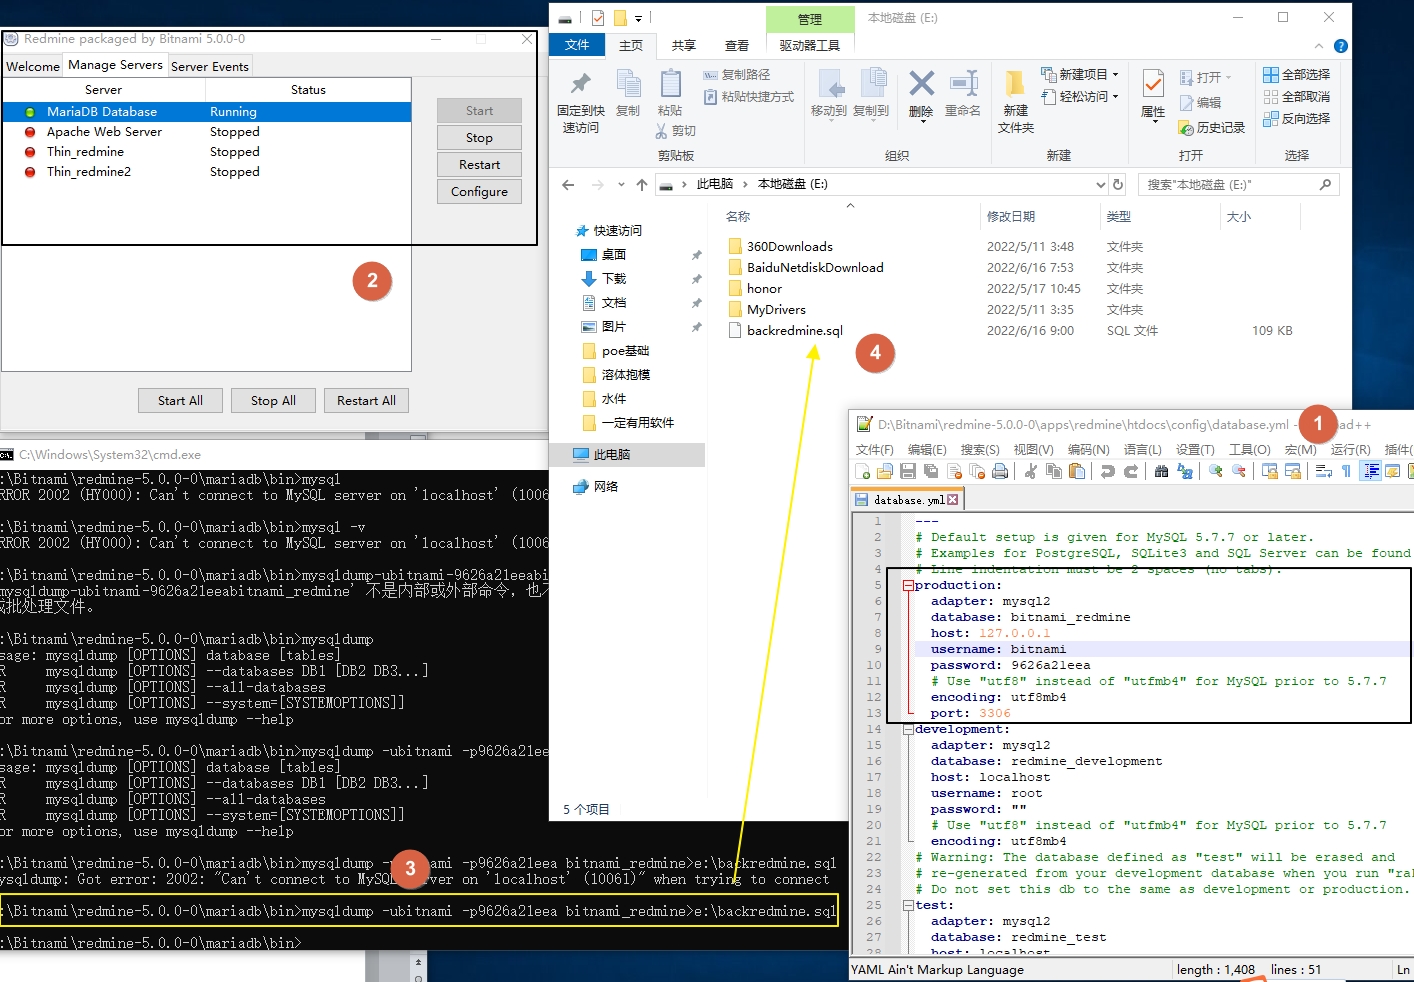Click New Folder icon in Explorer ribbon
1414x982 pixels.
coord(1015,84)
